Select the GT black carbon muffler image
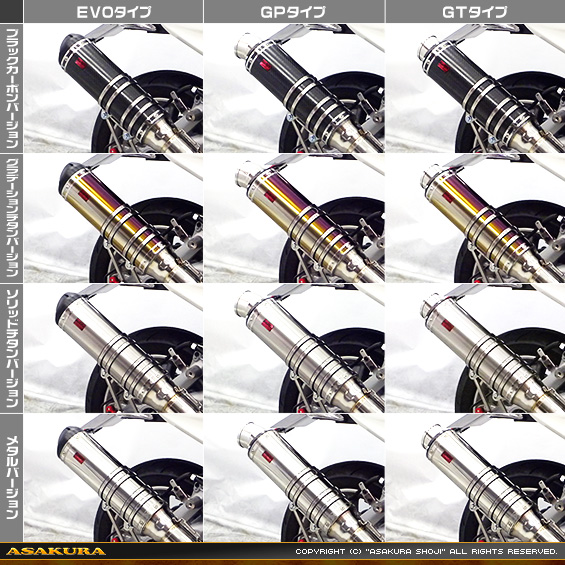Image resolution: width=565 pixels, height=565 pixels. click(475, 88)
